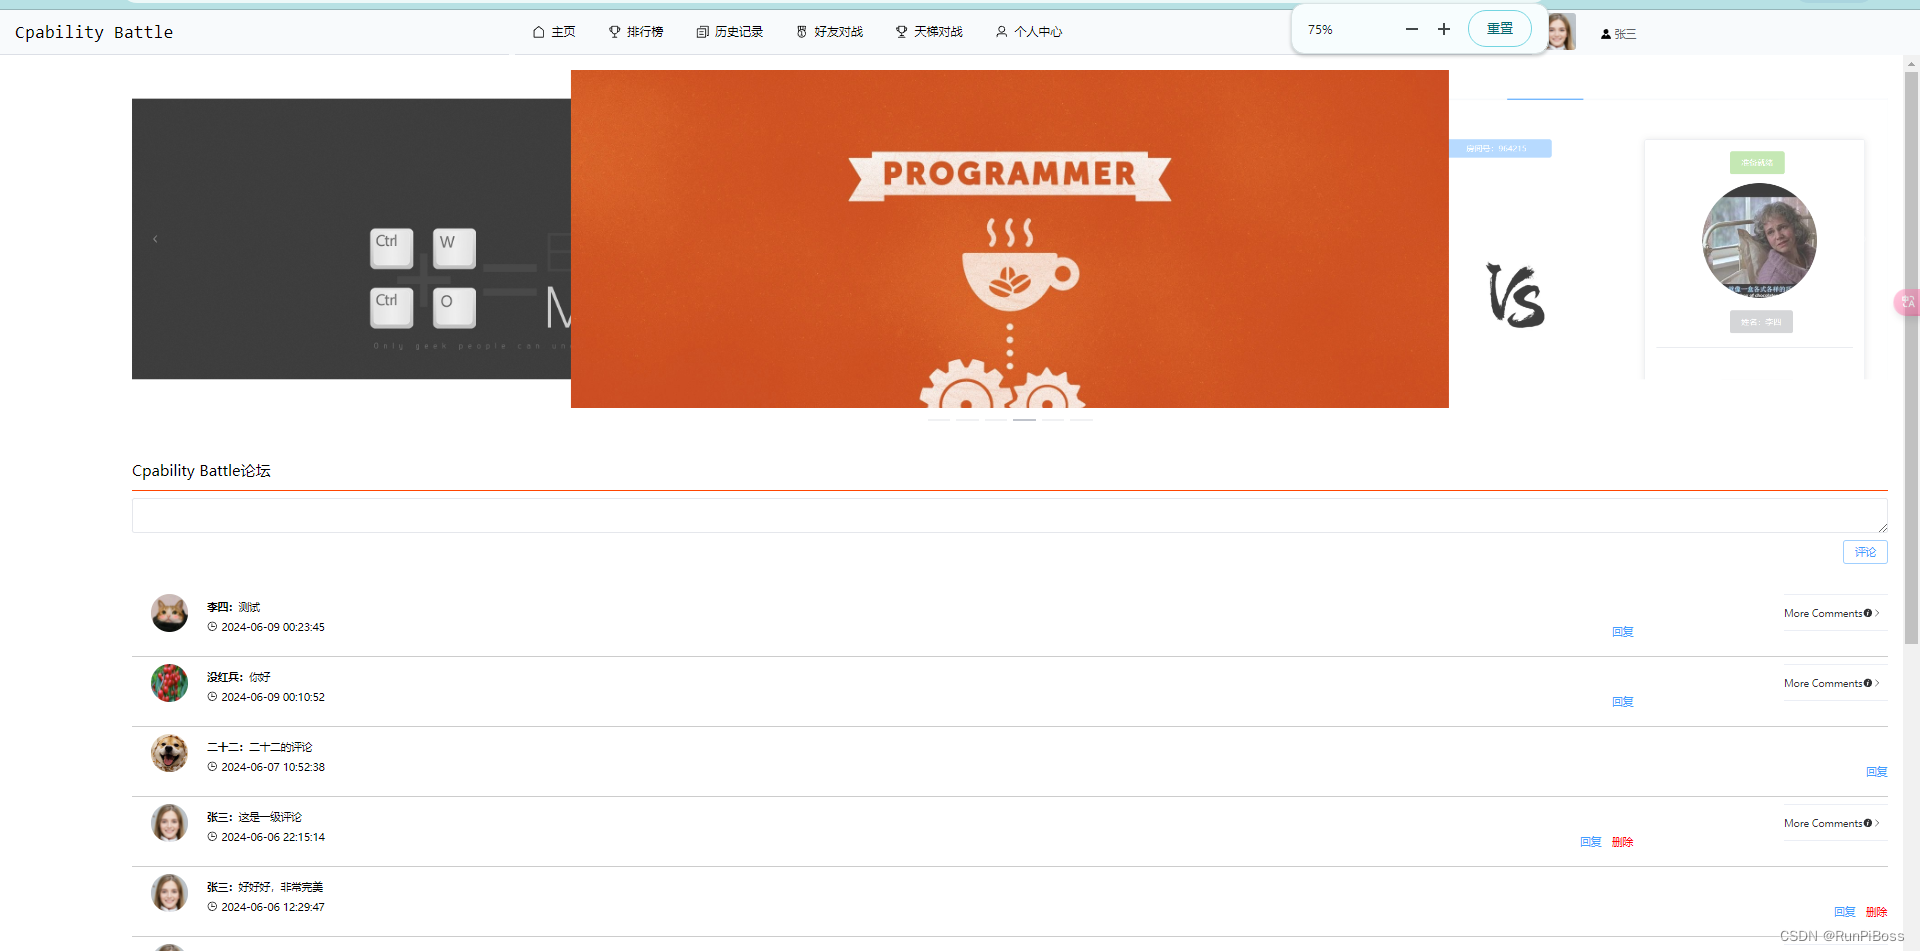Click the VS battle carousel slide
The image size is (1920, 951).
[1667, 239]
